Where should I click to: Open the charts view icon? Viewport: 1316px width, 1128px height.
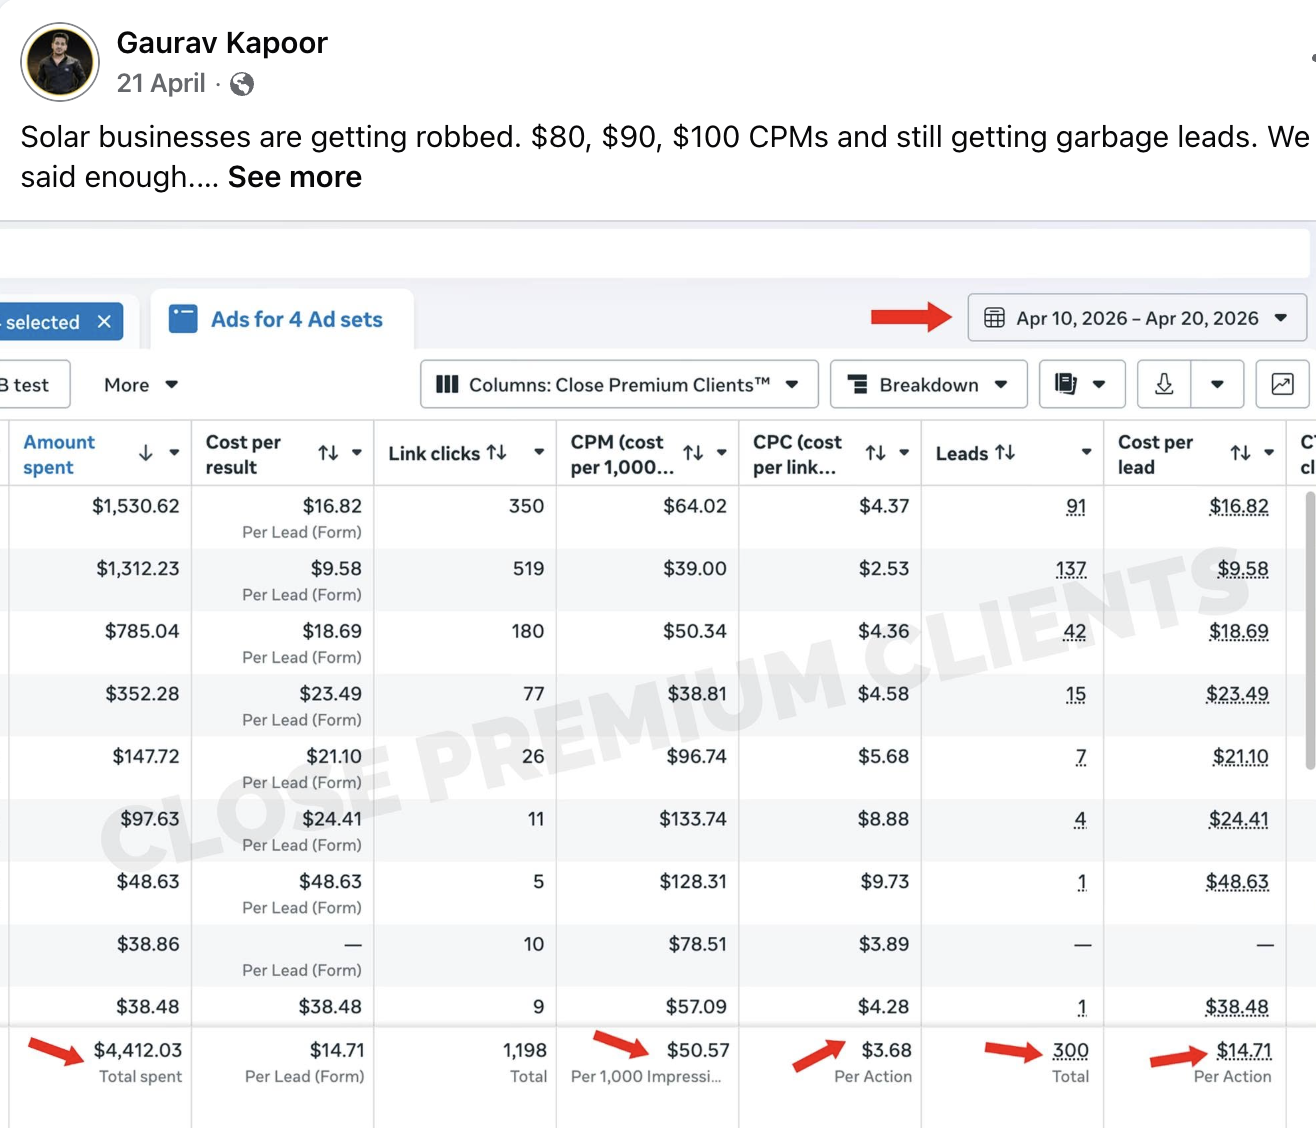point(1282,385)
